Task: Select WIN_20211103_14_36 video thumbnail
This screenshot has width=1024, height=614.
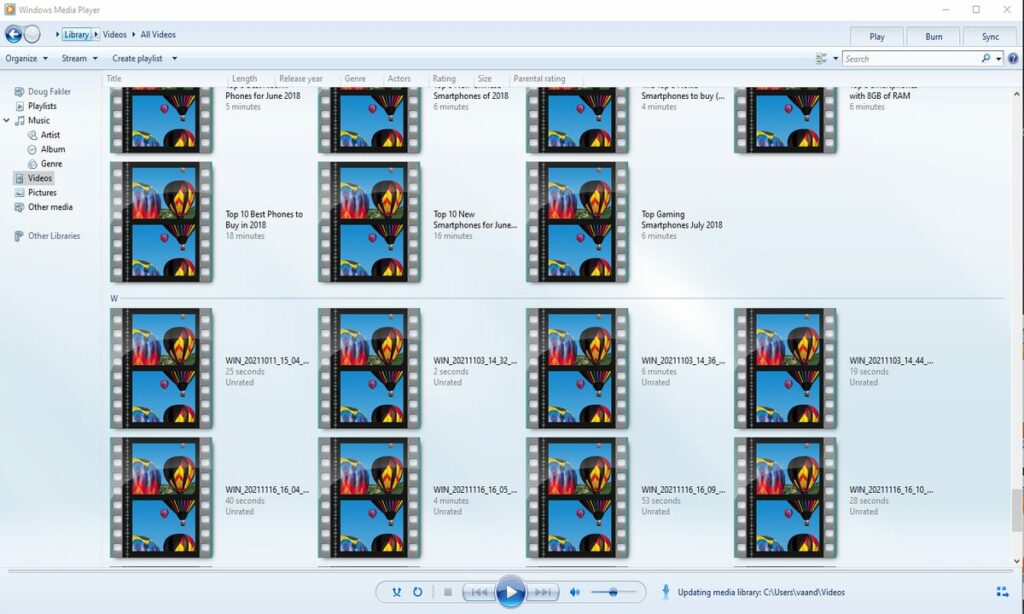Action: pos(577,368)
